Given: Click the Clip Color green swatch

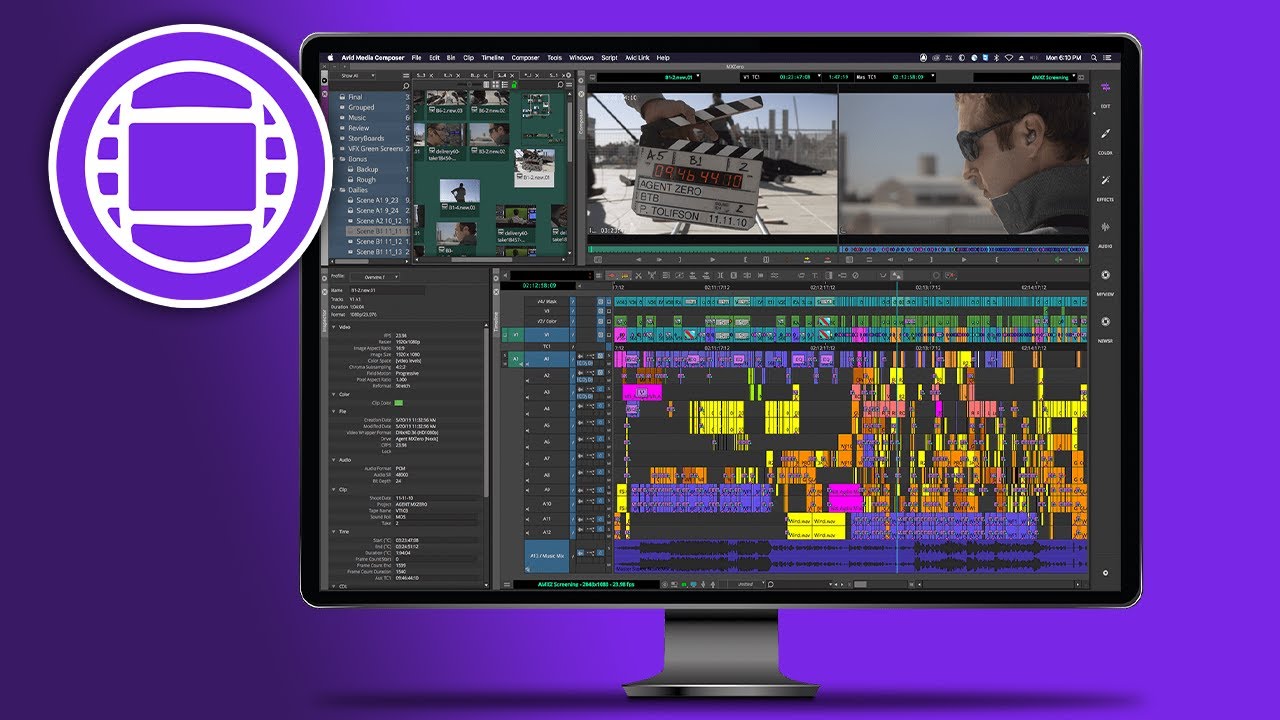Looking at the screenshot, I should 399,403.
